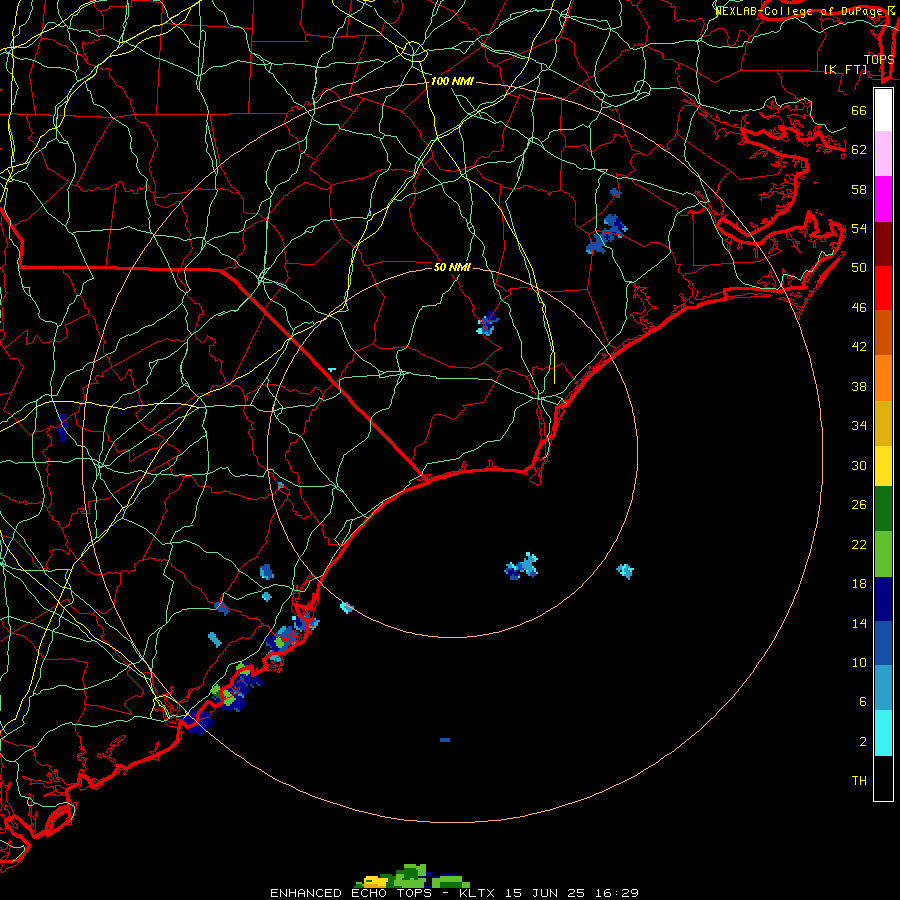
Task: Click the bright red legend swatch
Action: pos(883,288)
